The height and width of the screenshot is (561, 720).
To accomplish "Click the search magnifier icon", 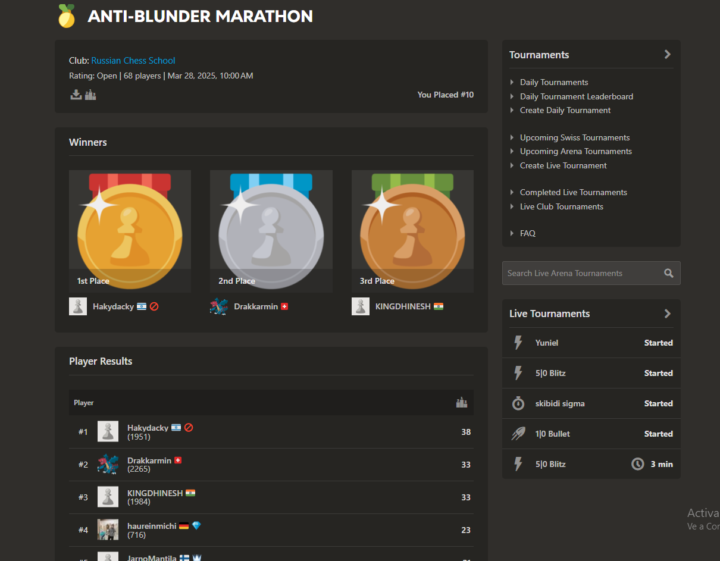I will pos(668,273).
